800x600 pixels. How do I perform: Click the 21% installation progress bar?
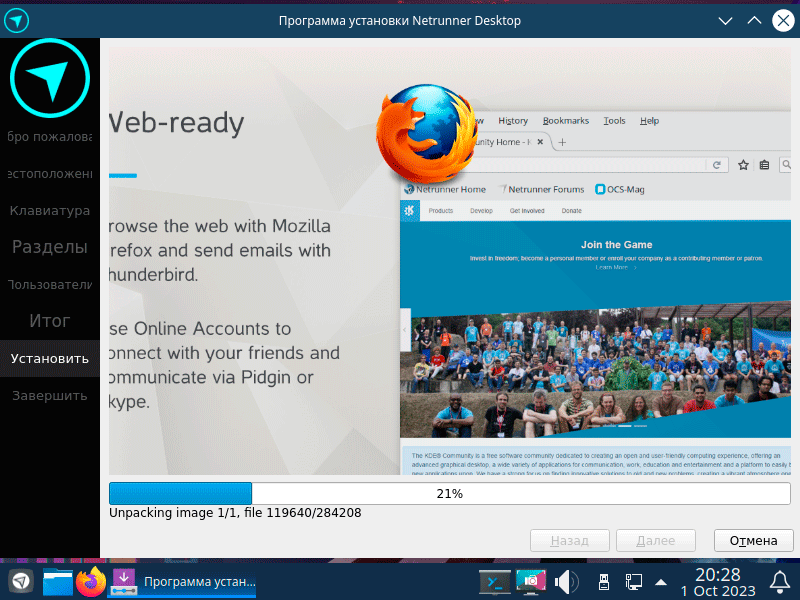coord(449,493)
